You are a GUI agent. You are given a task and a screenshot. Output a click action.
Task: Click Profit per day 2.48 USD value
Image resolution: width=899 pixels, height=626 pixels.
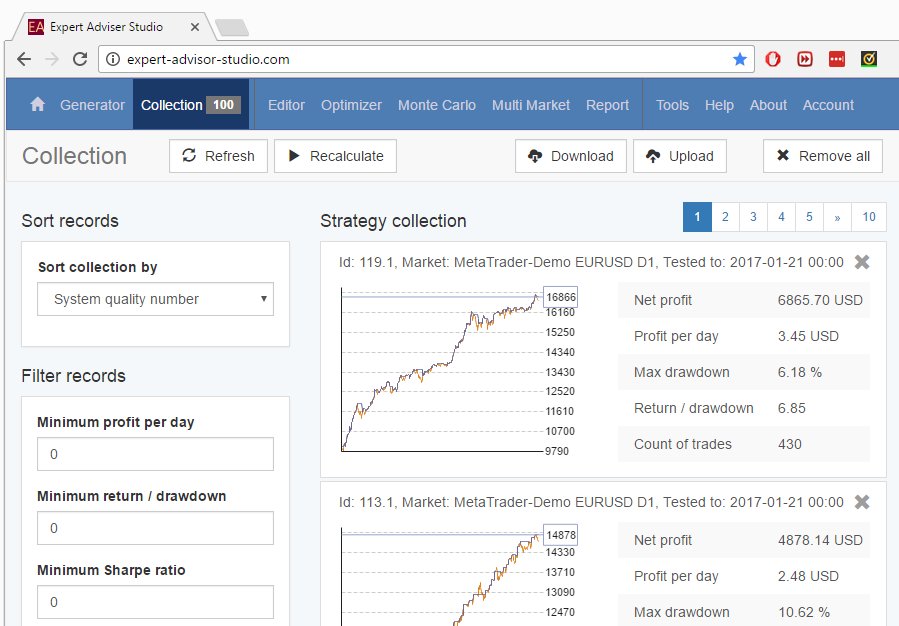tap(808, 576)
